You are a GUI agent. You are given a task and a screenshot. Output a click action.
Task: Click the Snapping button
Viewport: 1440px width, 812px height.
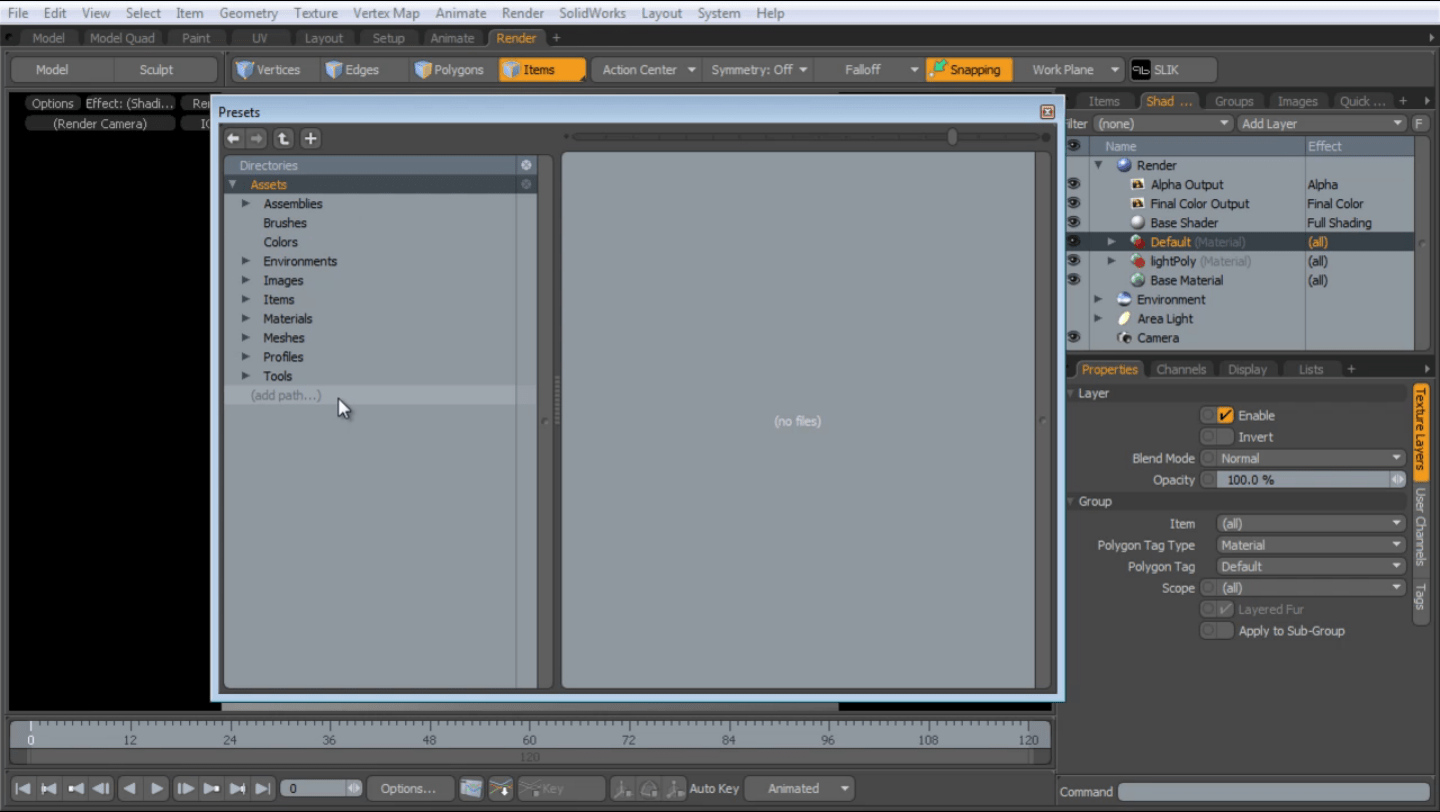pos(968,70)
